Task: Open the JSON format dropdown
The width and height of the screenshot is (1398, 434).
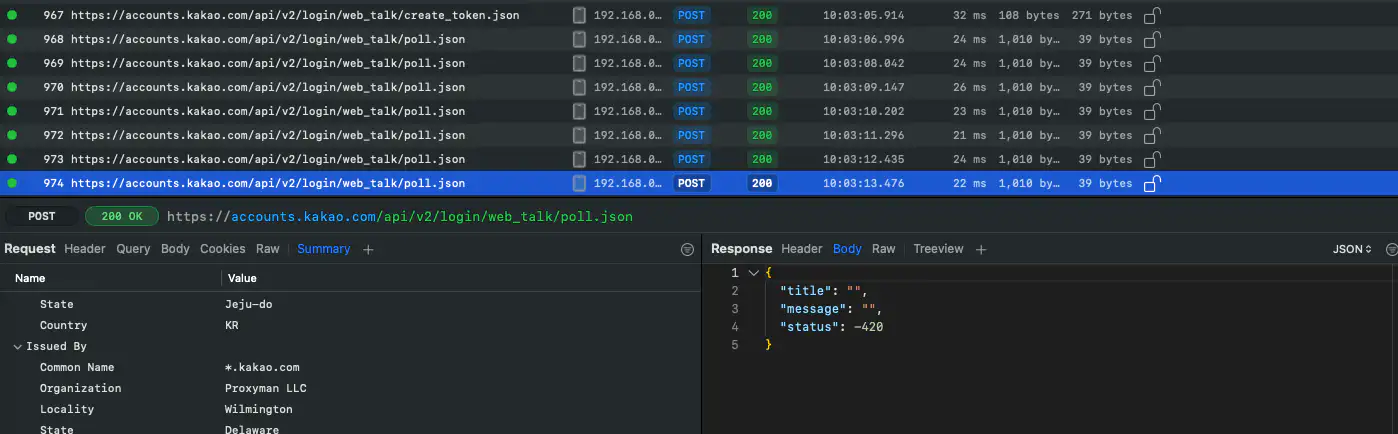Action: pos(1352,249)
